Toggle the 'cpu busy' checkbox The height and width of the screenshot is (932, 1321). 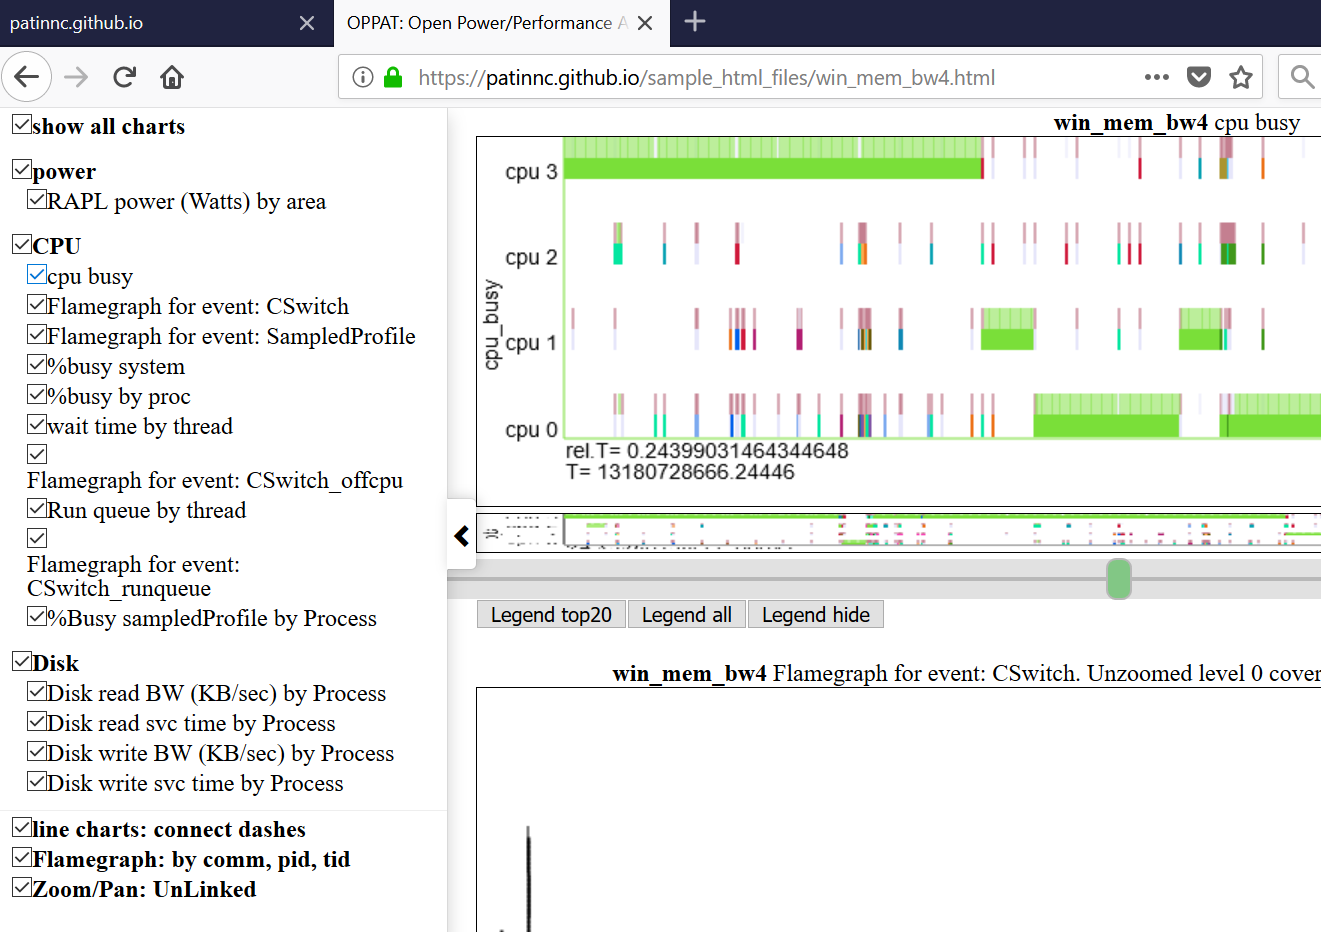click(37, 274)
